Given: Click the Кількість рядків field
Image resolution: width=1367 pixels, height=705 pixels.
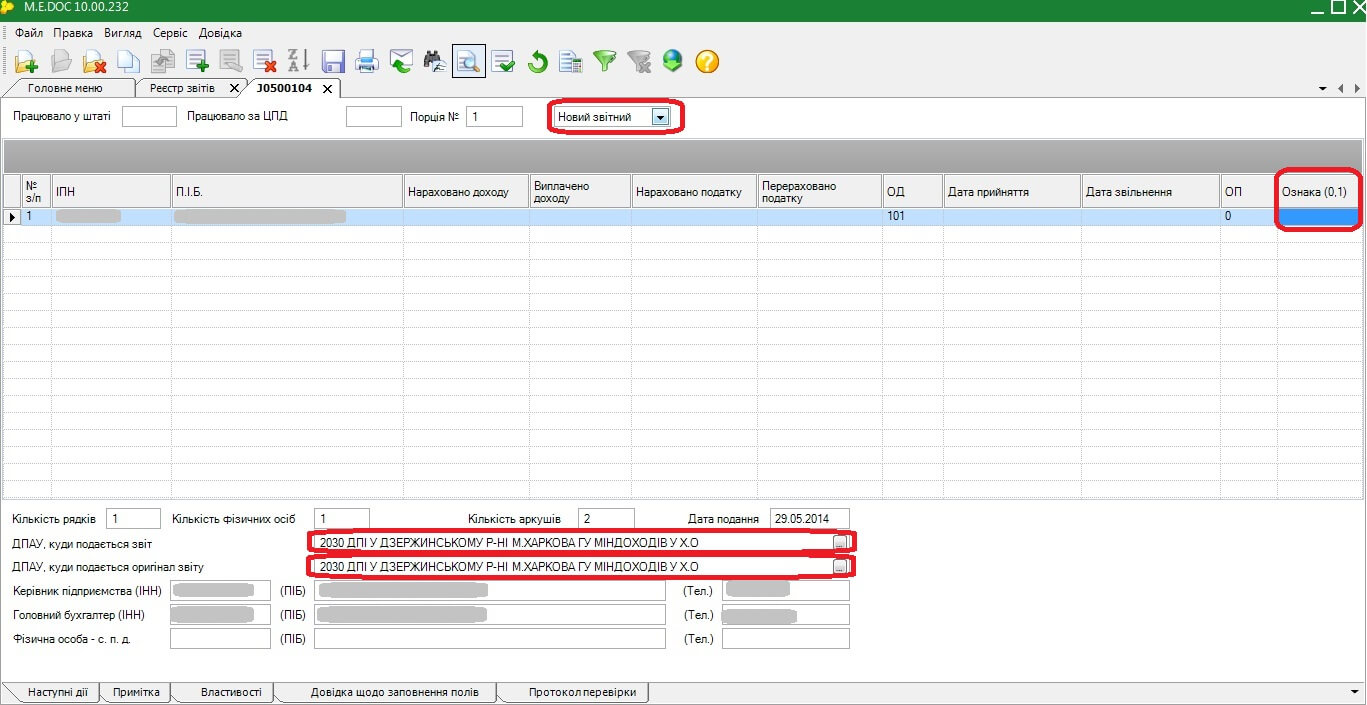Looking at the screenshot, I should coord(133,519).
